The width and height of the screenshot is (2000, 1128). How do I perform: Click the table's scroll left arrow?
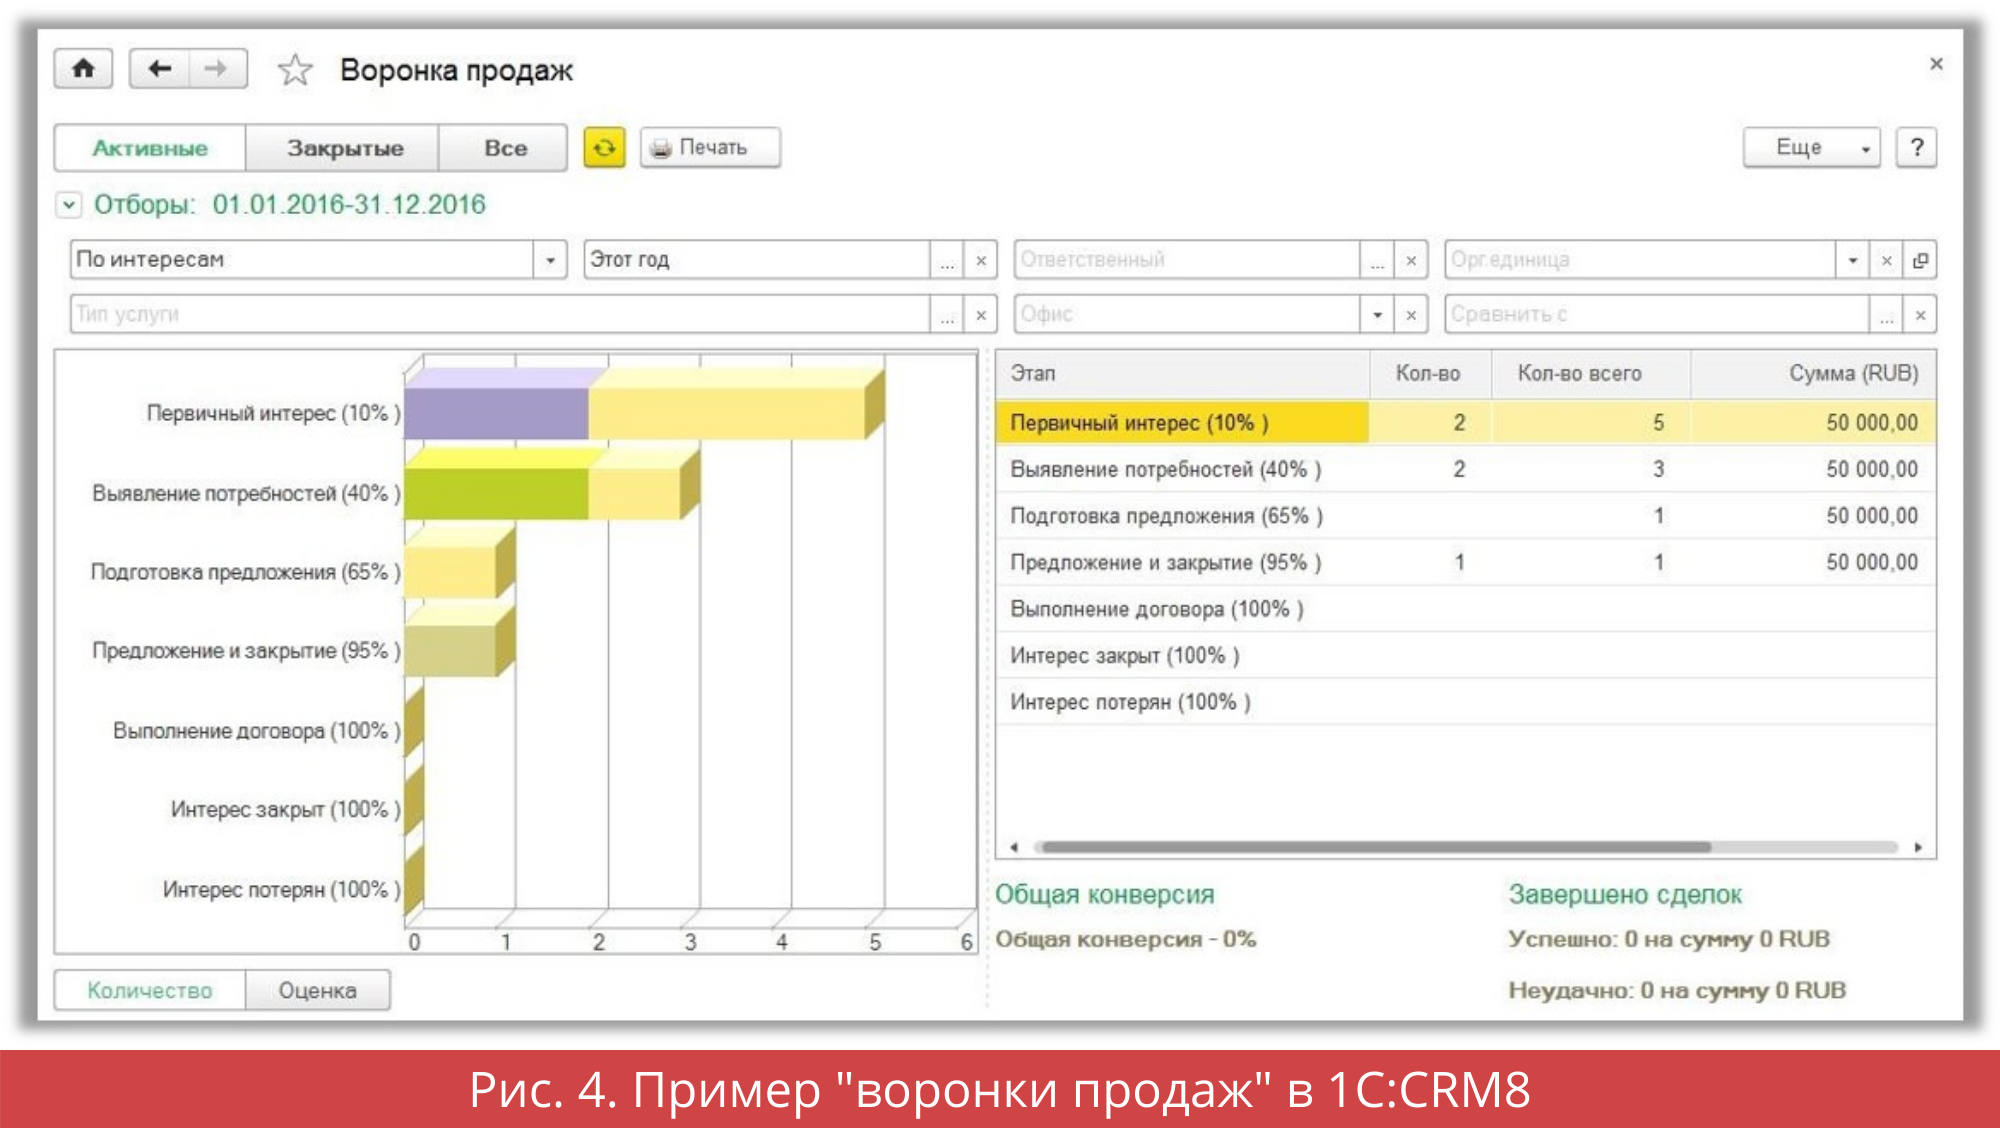1013,847
